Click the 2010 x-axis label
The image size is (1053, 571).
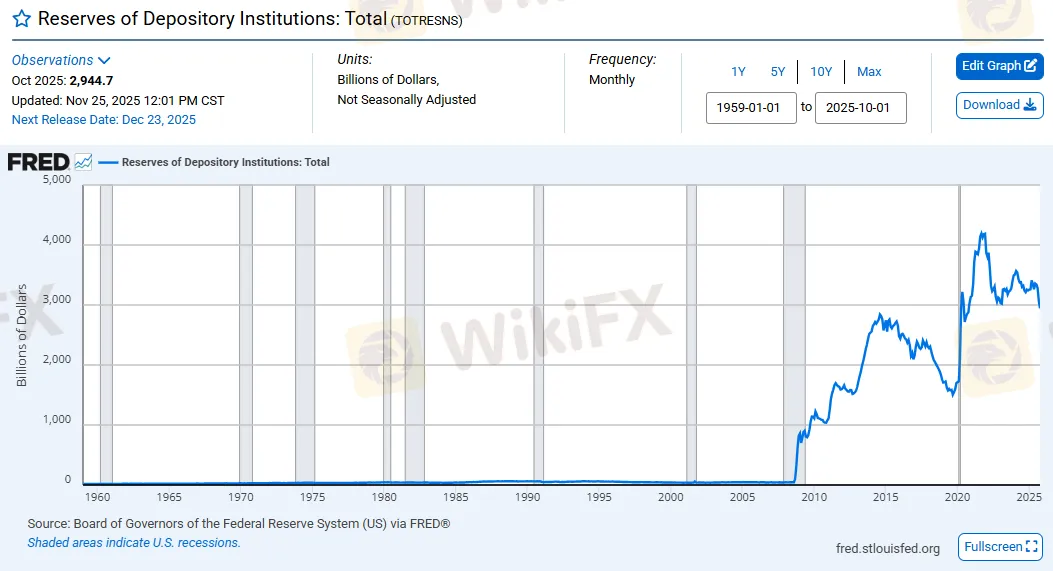(814, 497)
